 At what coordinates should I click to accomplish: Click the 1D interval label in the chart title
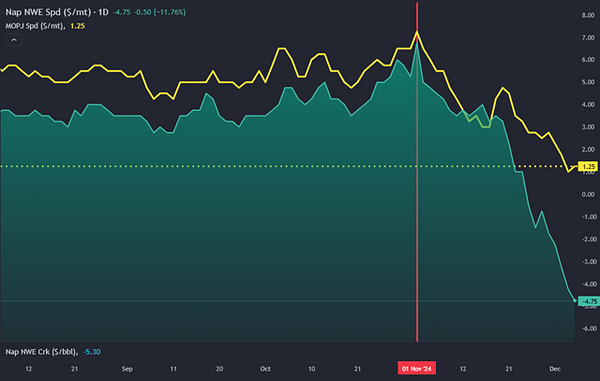[103, 12]
